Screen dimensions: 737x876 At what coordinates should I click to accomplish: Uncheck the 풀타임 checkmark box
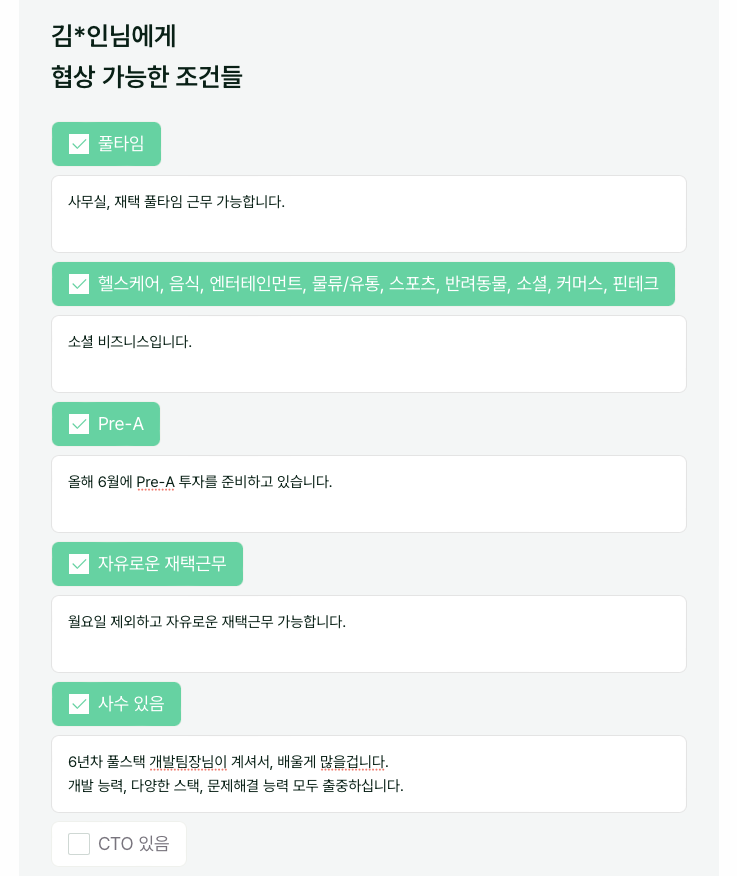79,144
